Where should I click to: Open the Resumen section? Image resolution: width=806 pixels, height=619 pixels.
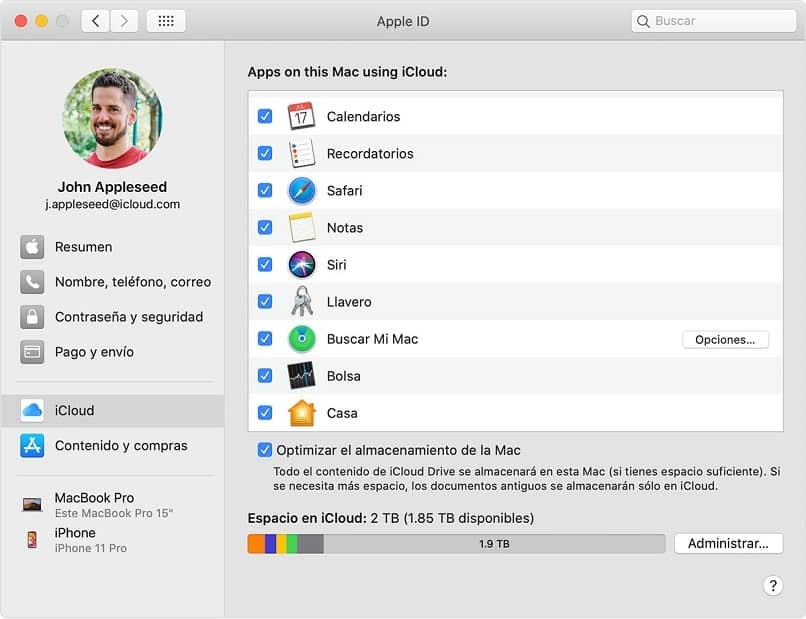[113, 247]
